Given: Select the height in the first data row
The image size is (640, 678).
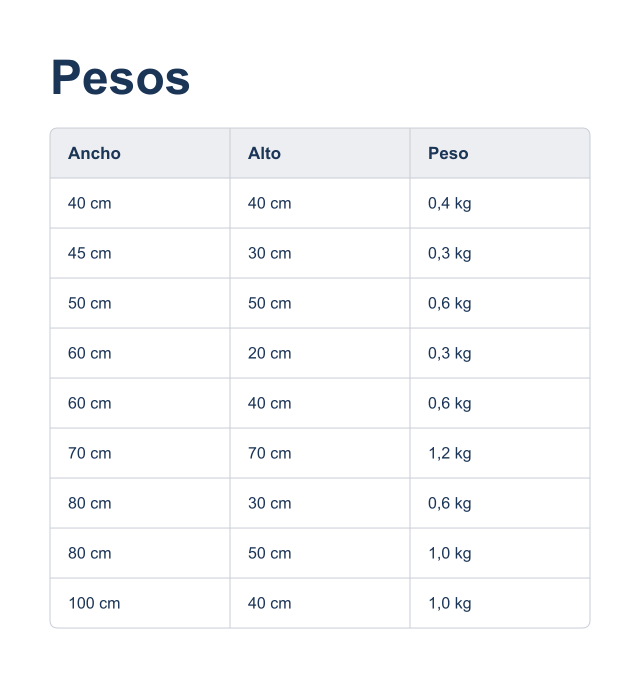Looking at the screenshot, I should tap(320, 203).
